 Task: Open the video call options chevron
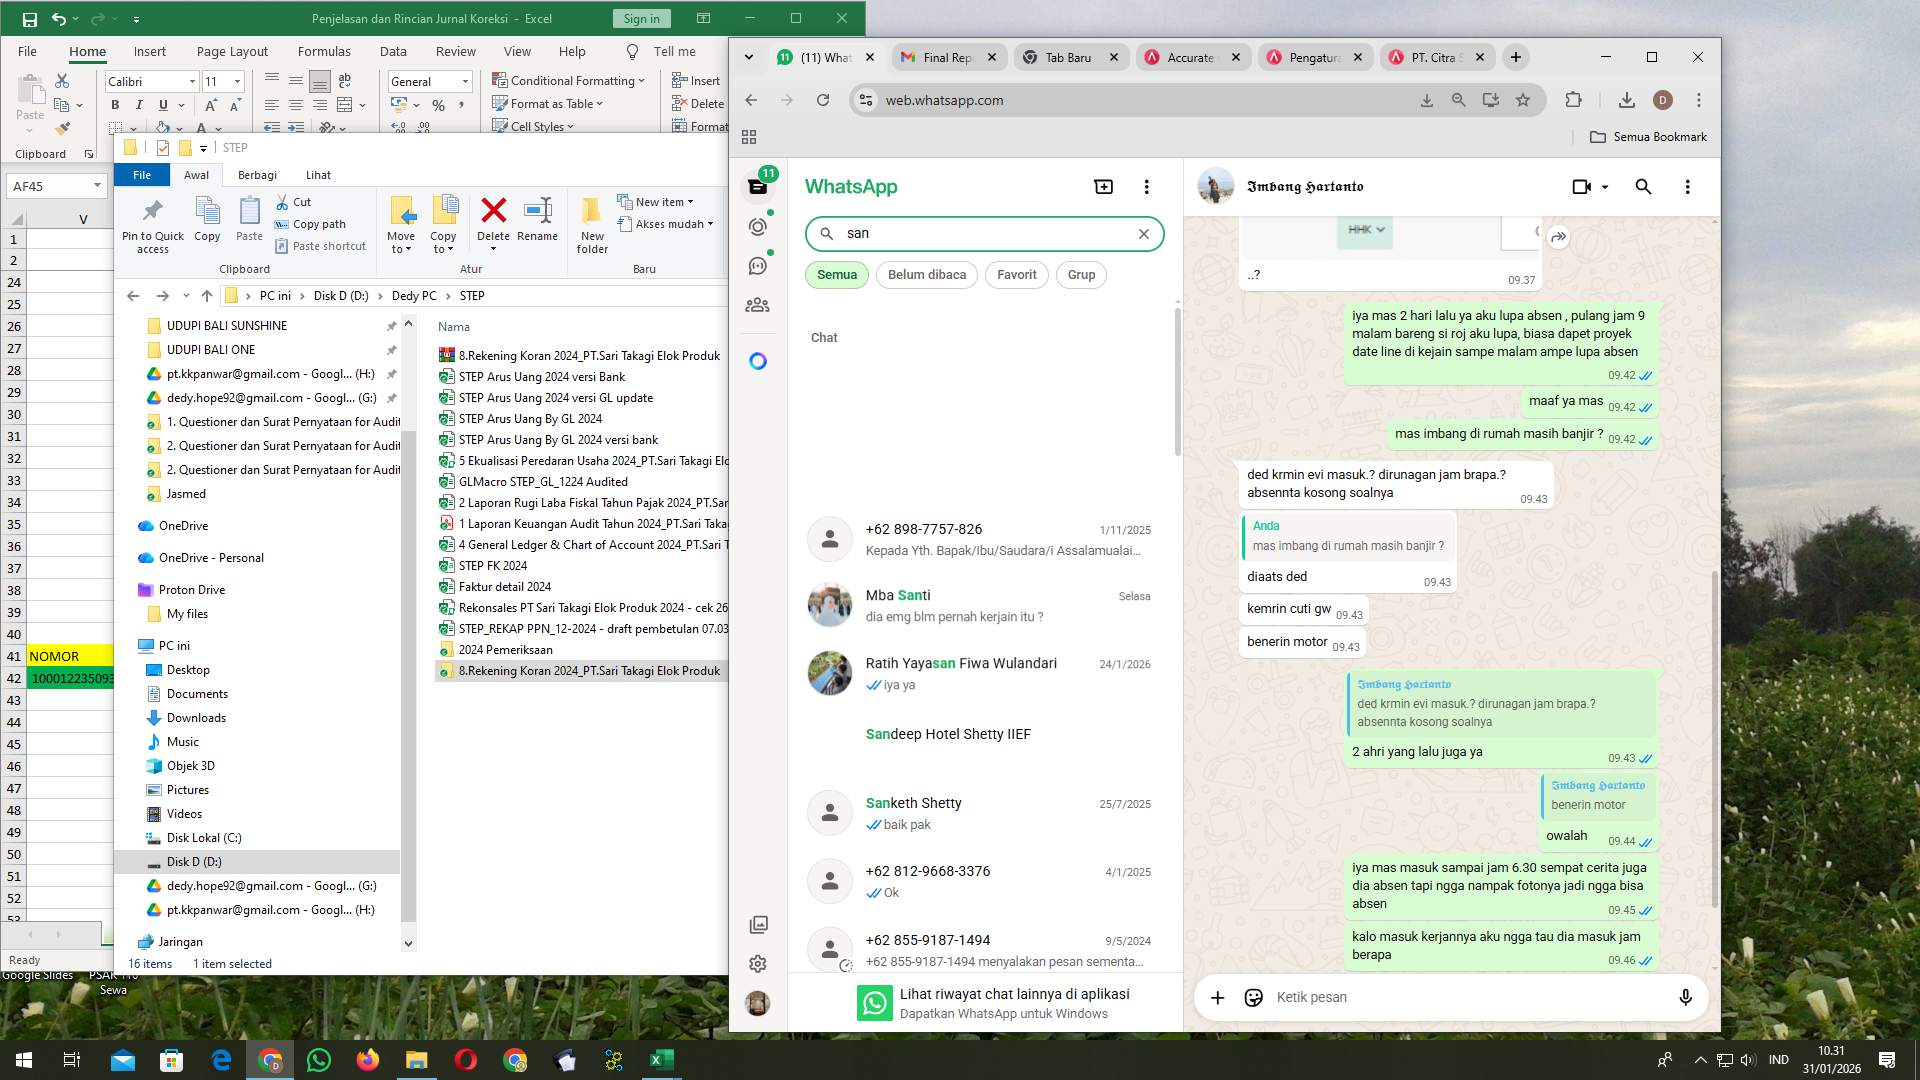click(x=1606, y=187)
